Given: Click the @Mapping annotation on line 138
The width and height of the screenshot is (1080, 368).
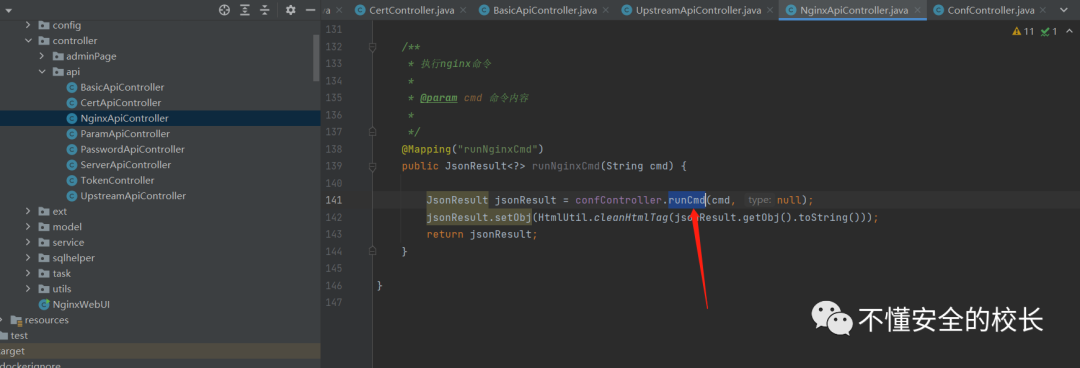Looking at the screenshot, I should tap(425, 149).
